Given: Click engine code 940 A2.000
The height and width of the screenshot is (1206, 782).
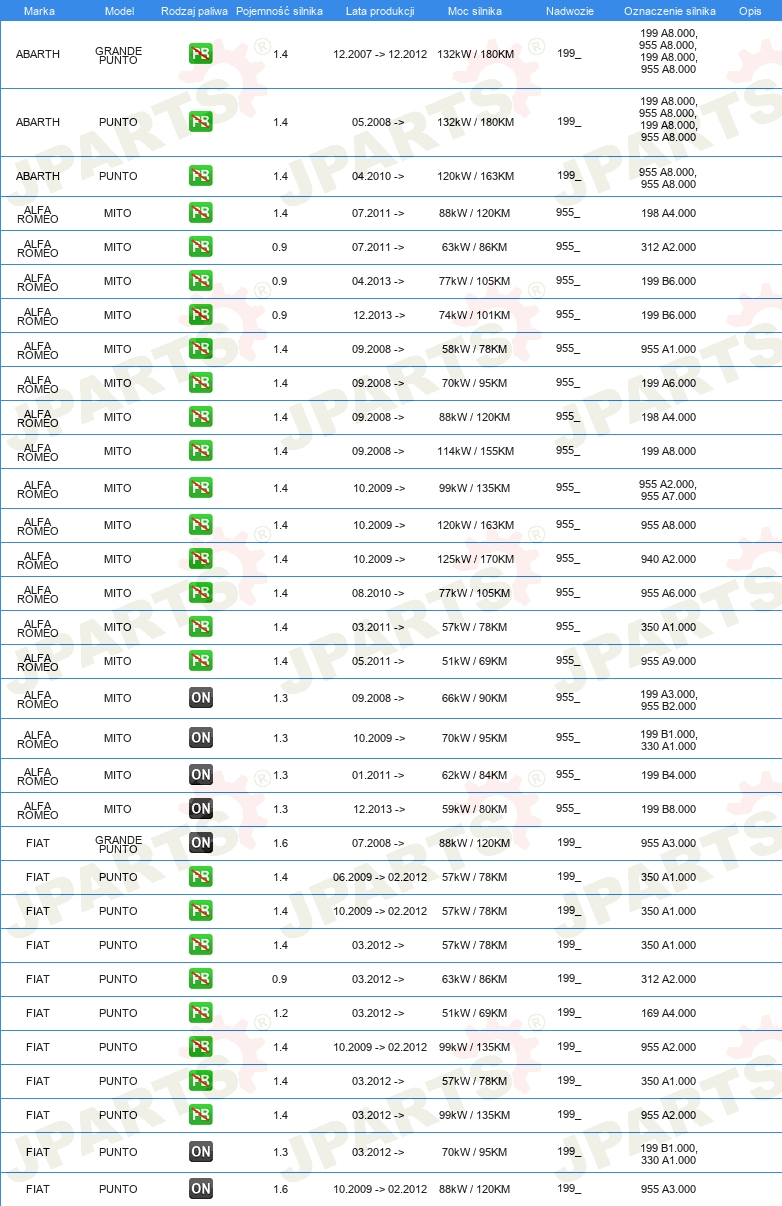Looking at the screenshot, I should 669,559.
